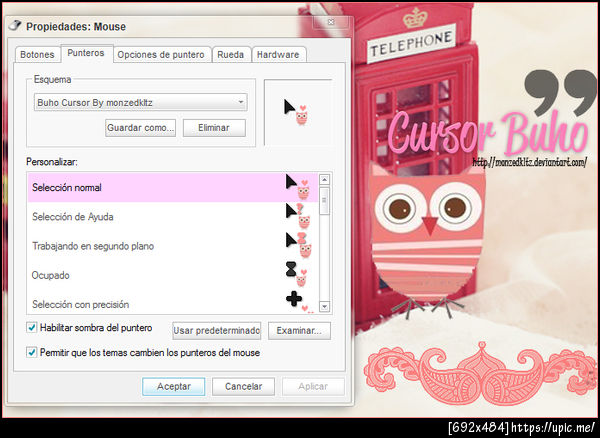Viewport: 600px width, 438px height.
Task: Switch to the Rueda tab
Action: pos(230,55)
